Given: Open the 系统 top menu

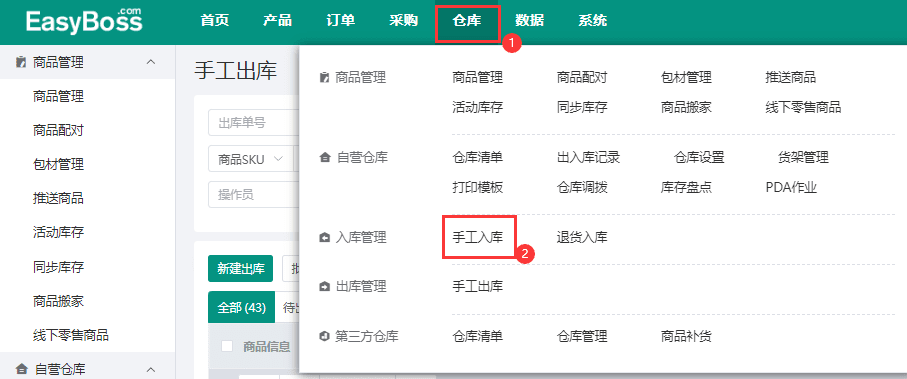Looking at the screenshot, I should coord(593,21).
